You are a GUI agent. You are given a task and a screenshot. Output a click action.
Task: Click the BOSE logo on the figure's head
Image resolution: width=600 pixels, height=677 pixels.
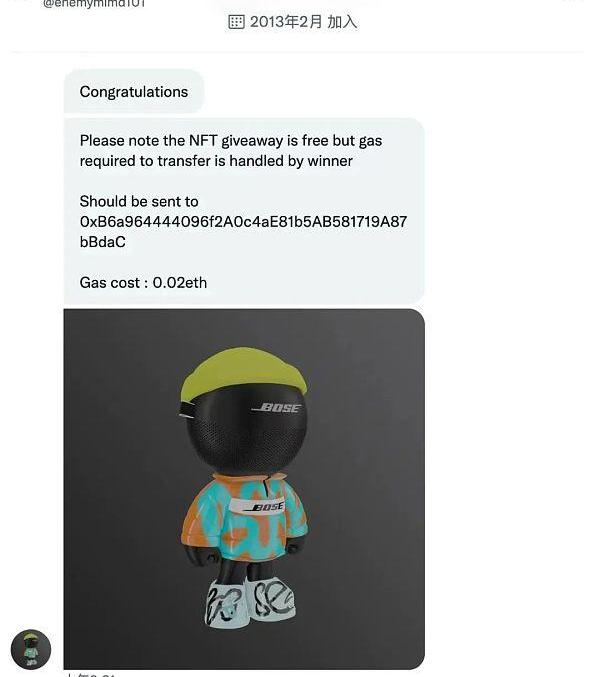coord(277,408)
